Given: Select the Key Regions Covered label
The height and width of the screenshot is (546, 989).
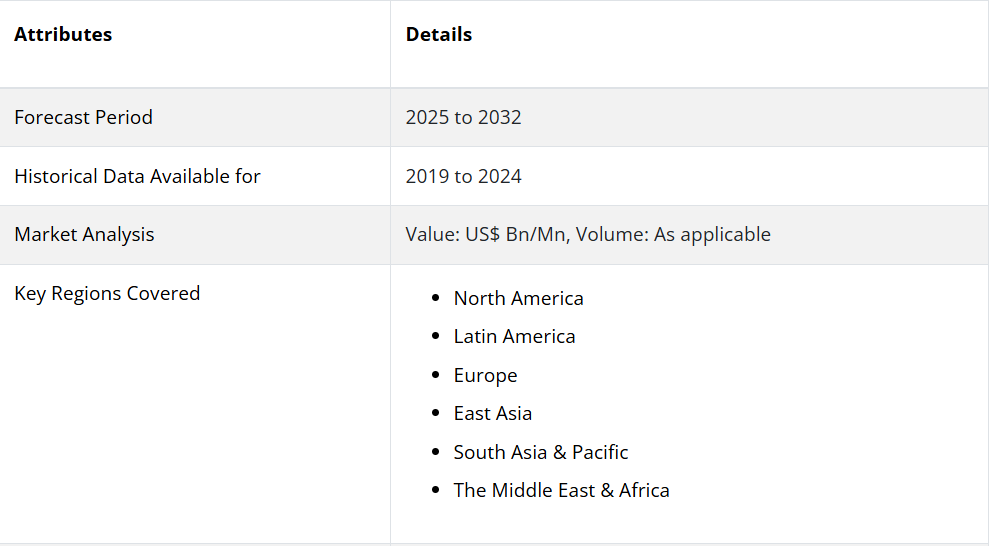Looking at the screenshot, I should (107, 294).
